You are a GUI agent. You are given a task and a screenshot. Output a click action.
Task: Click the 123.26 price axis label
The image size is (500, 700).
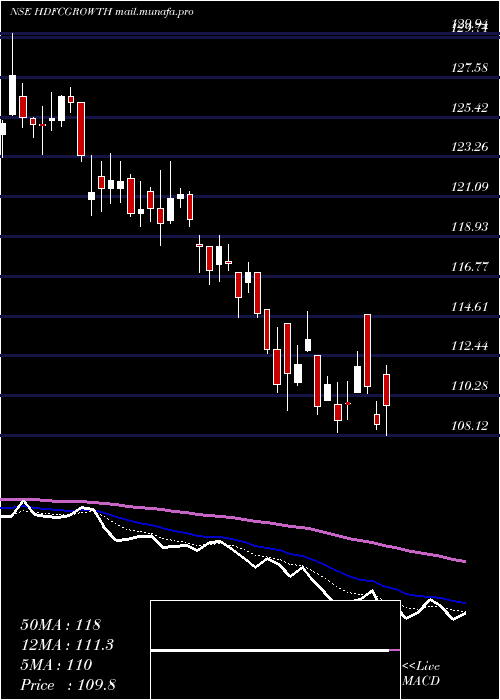(x=470, y=147)
